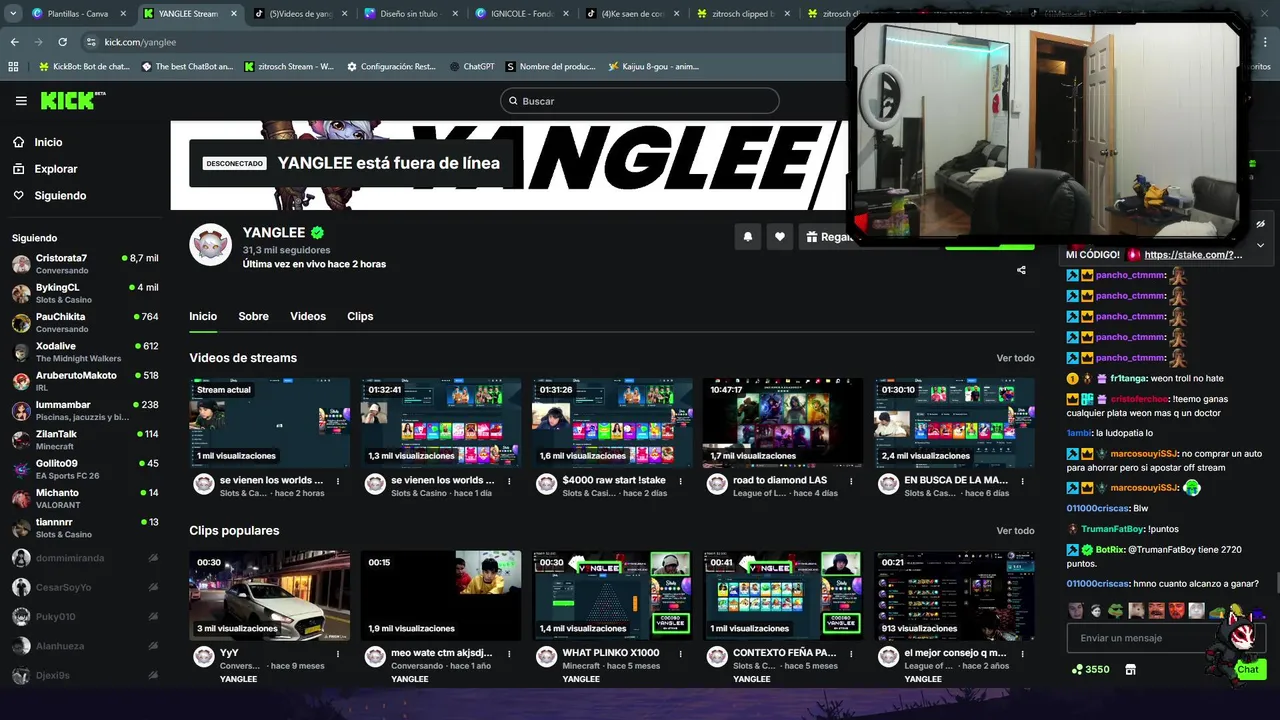Open PauChikita channel in following list
This screenshot has height=720, width=1280.
[x=85, y=322]
